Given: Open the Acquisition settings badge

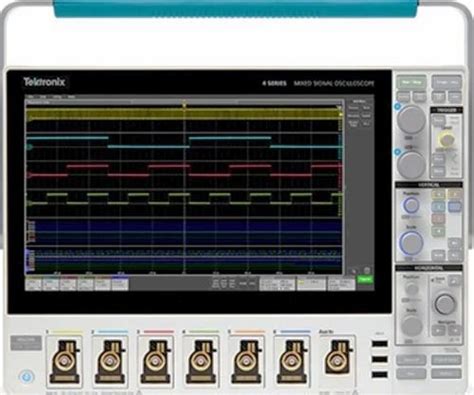Looking at the screenshot, I should (341, 284).
